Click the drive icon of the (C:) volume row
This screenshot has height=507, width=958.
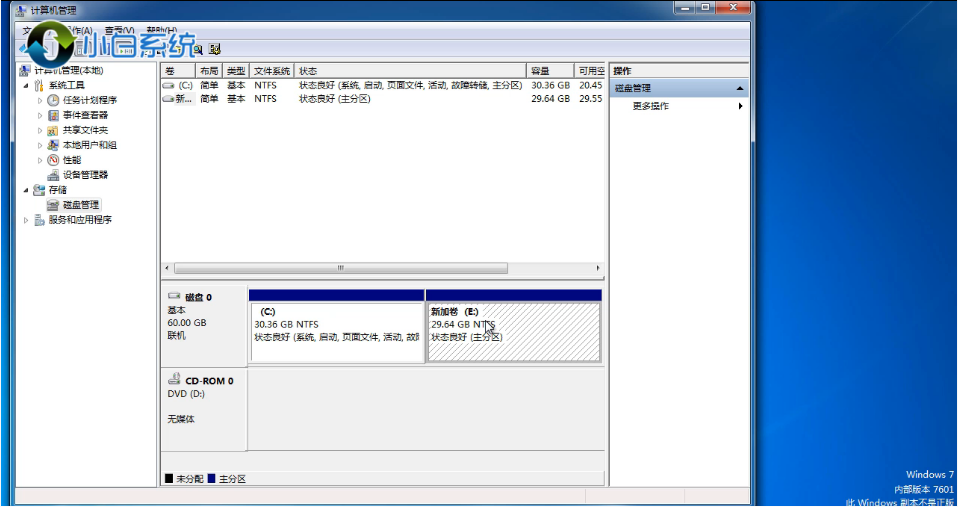coord(169,86)
